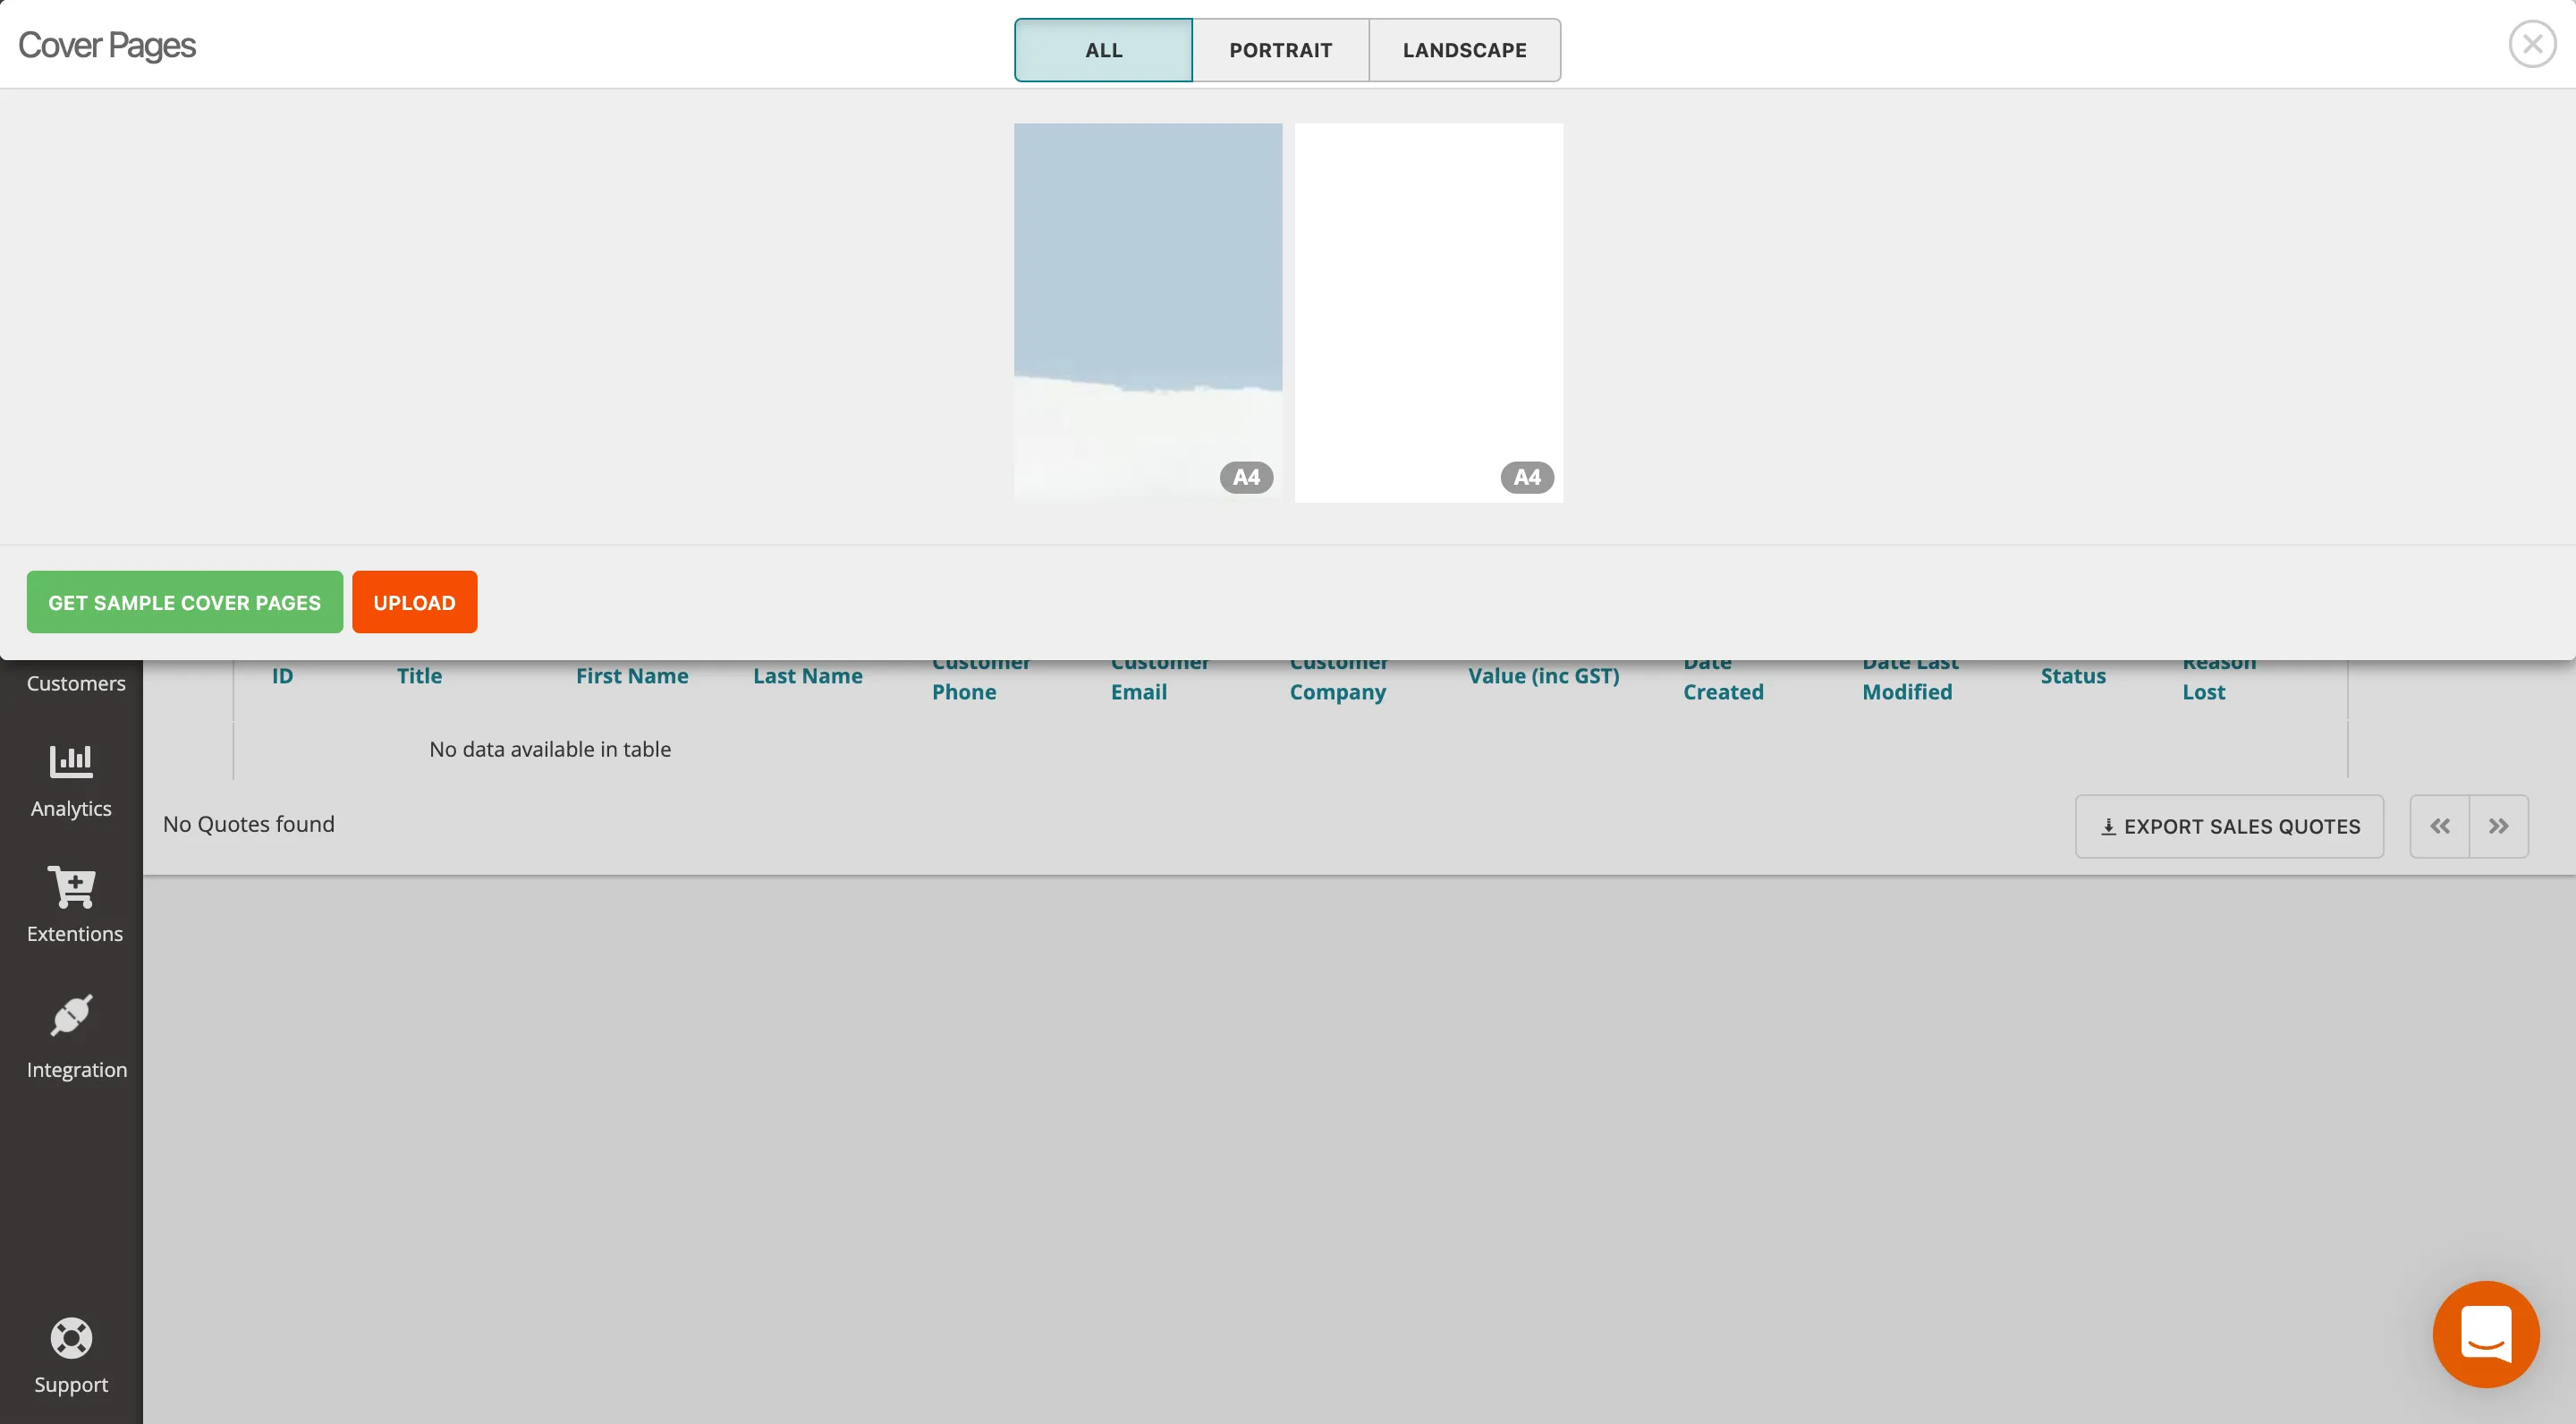Click EXPORT SALES QUOTES
Viewport: 2576px width, 1424px height.
coord(2229,826)
